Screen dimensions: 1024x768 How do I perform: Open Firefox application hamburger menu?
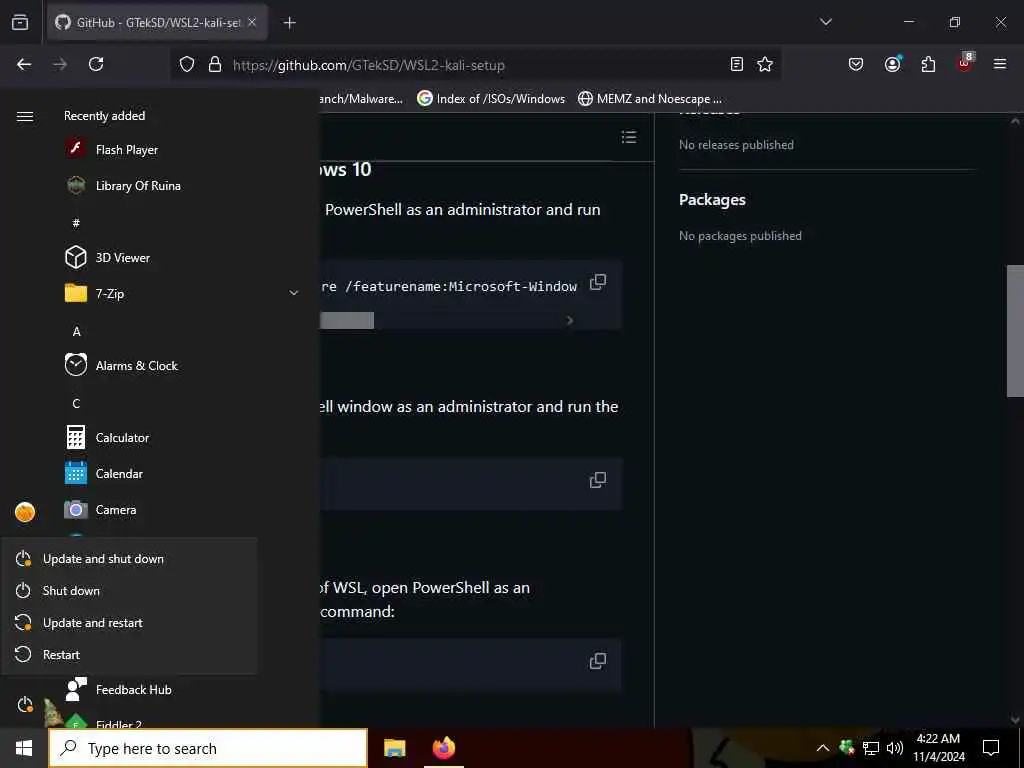pos(1000,64)
